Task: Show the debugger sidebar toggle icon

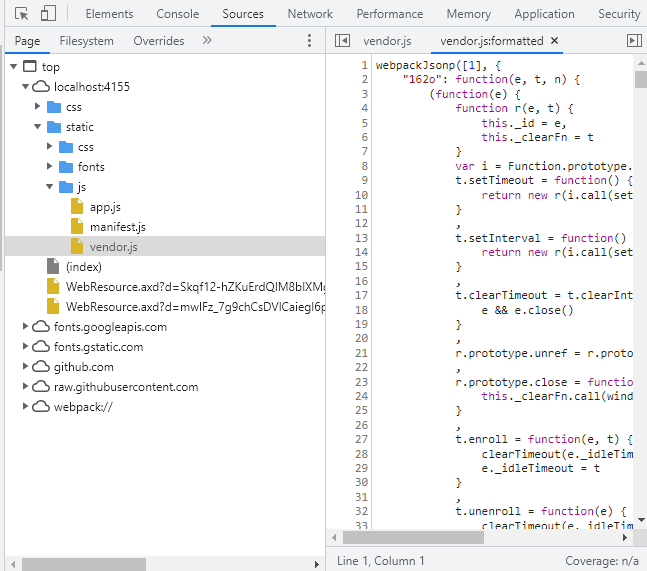Action: [x=634, y=40]
